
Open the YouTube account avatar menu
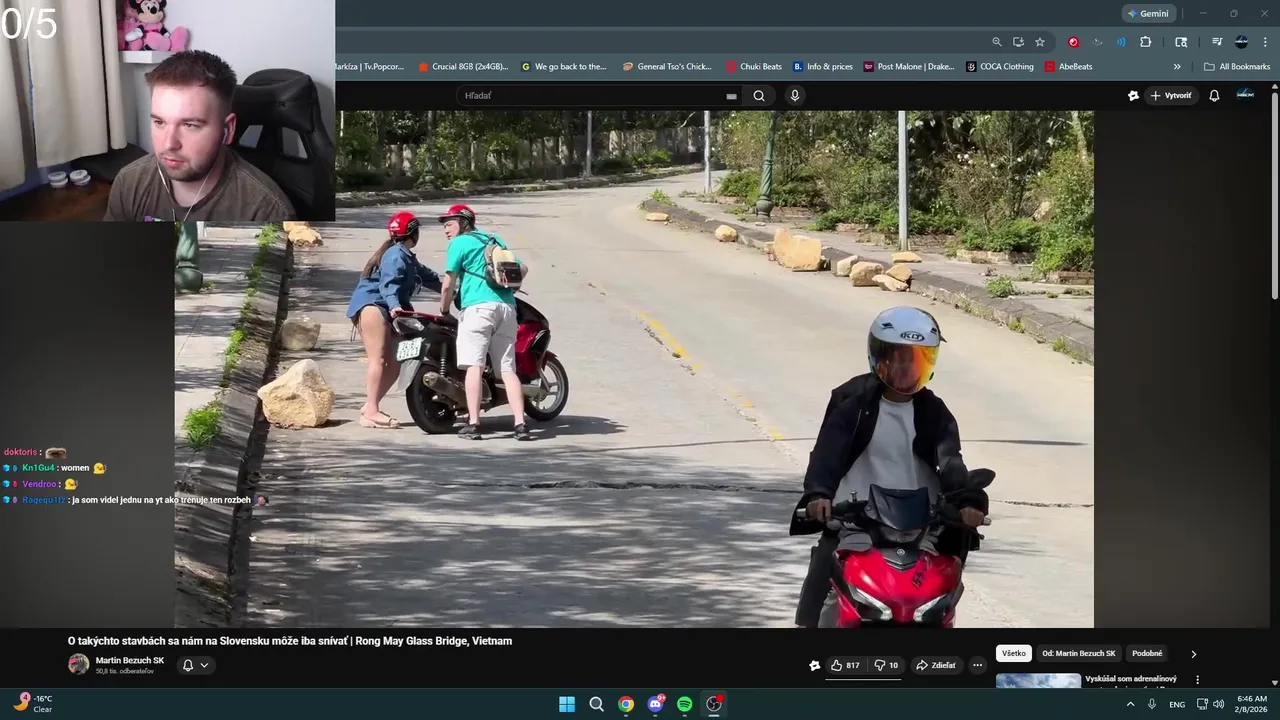(x=1245, y=95)
